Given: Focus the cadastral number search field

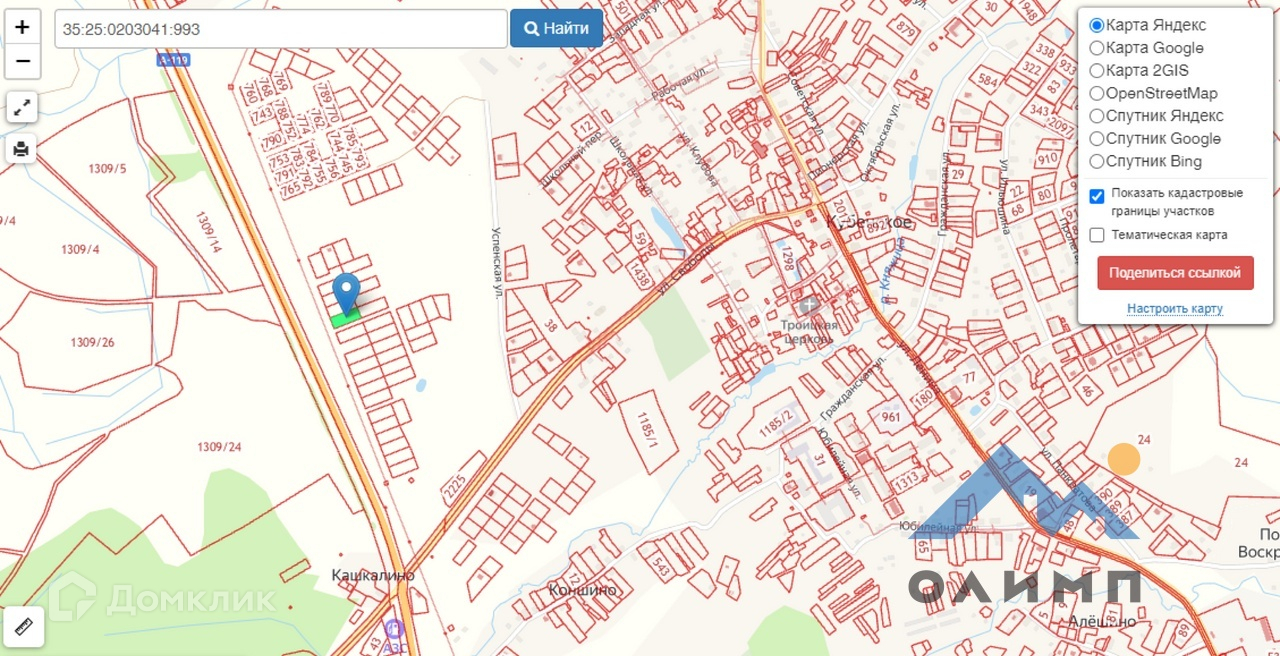Looking at the screenshot, I should click(280, 29).
